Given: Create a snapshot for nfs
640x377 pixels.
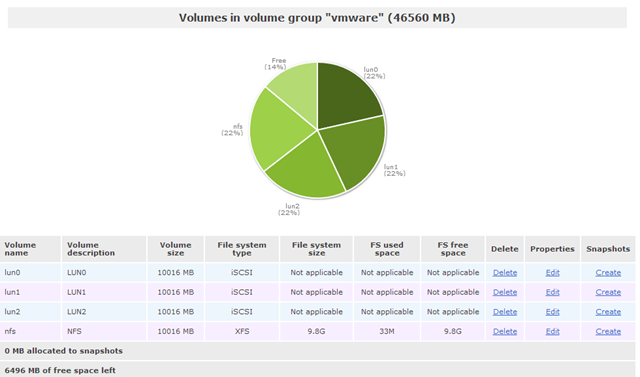Looking at the screenshot, I should [608, 331].
